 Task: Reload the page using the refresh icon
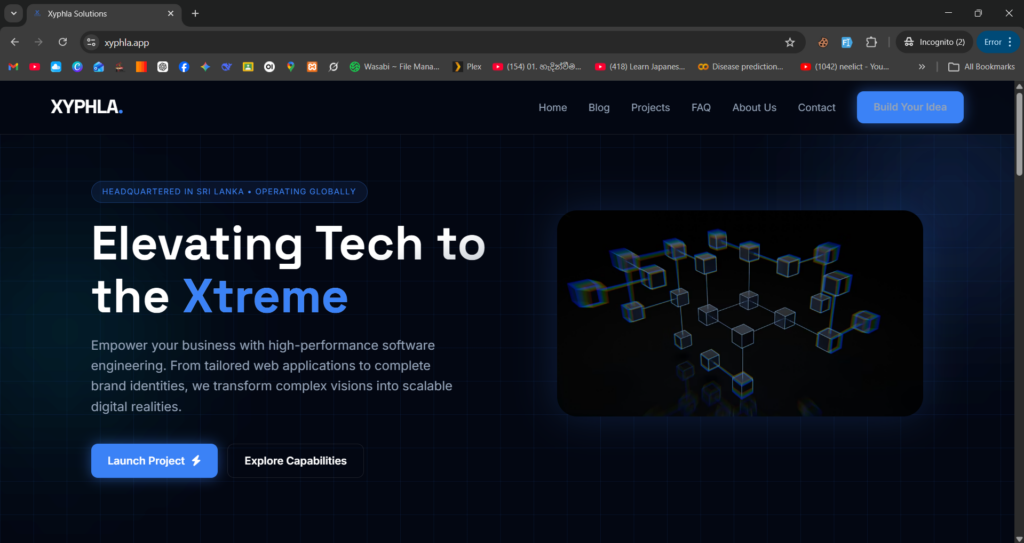pyautogui.click(x=62, y=42)
